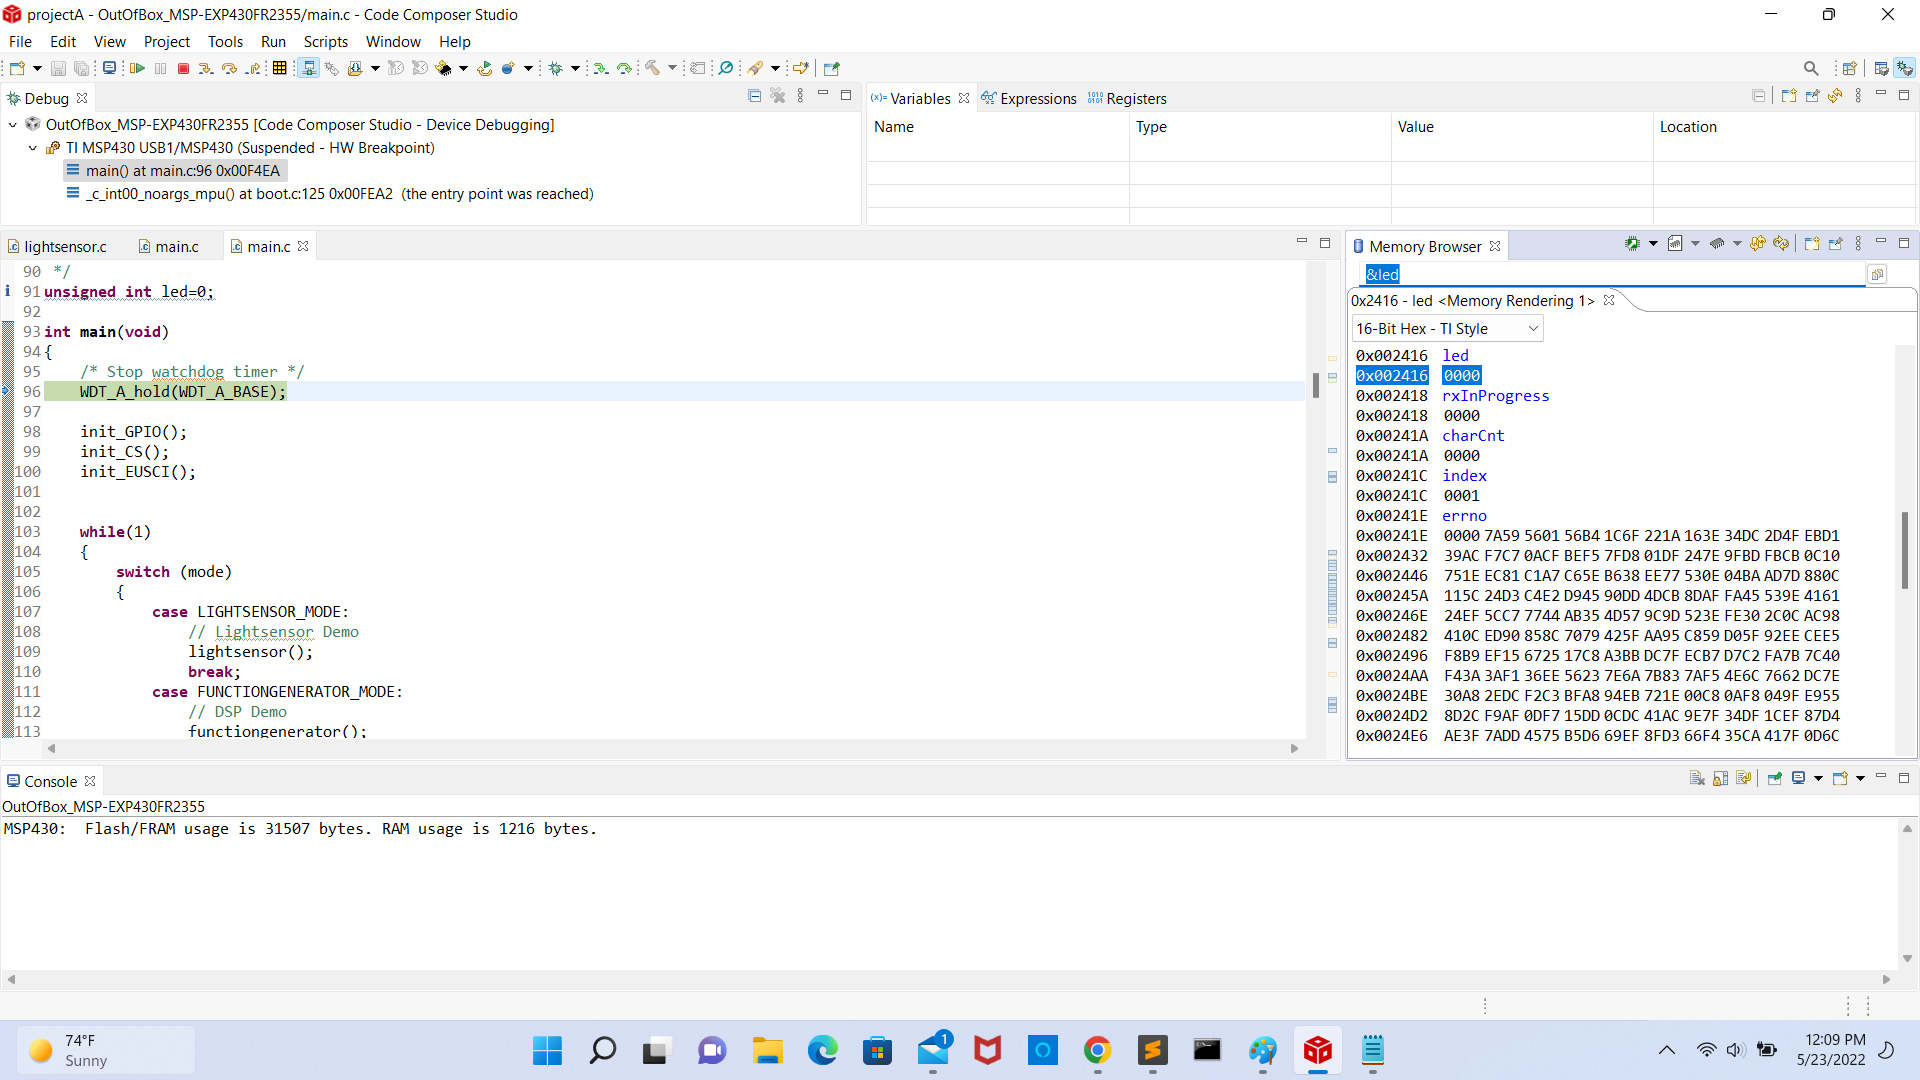The image size is (1920, 1080).
Task: Collapse the OutOfBox_MSP-EXP430FR2355 debug tree node
Action: pyautogui.click(x=13, y=125)
